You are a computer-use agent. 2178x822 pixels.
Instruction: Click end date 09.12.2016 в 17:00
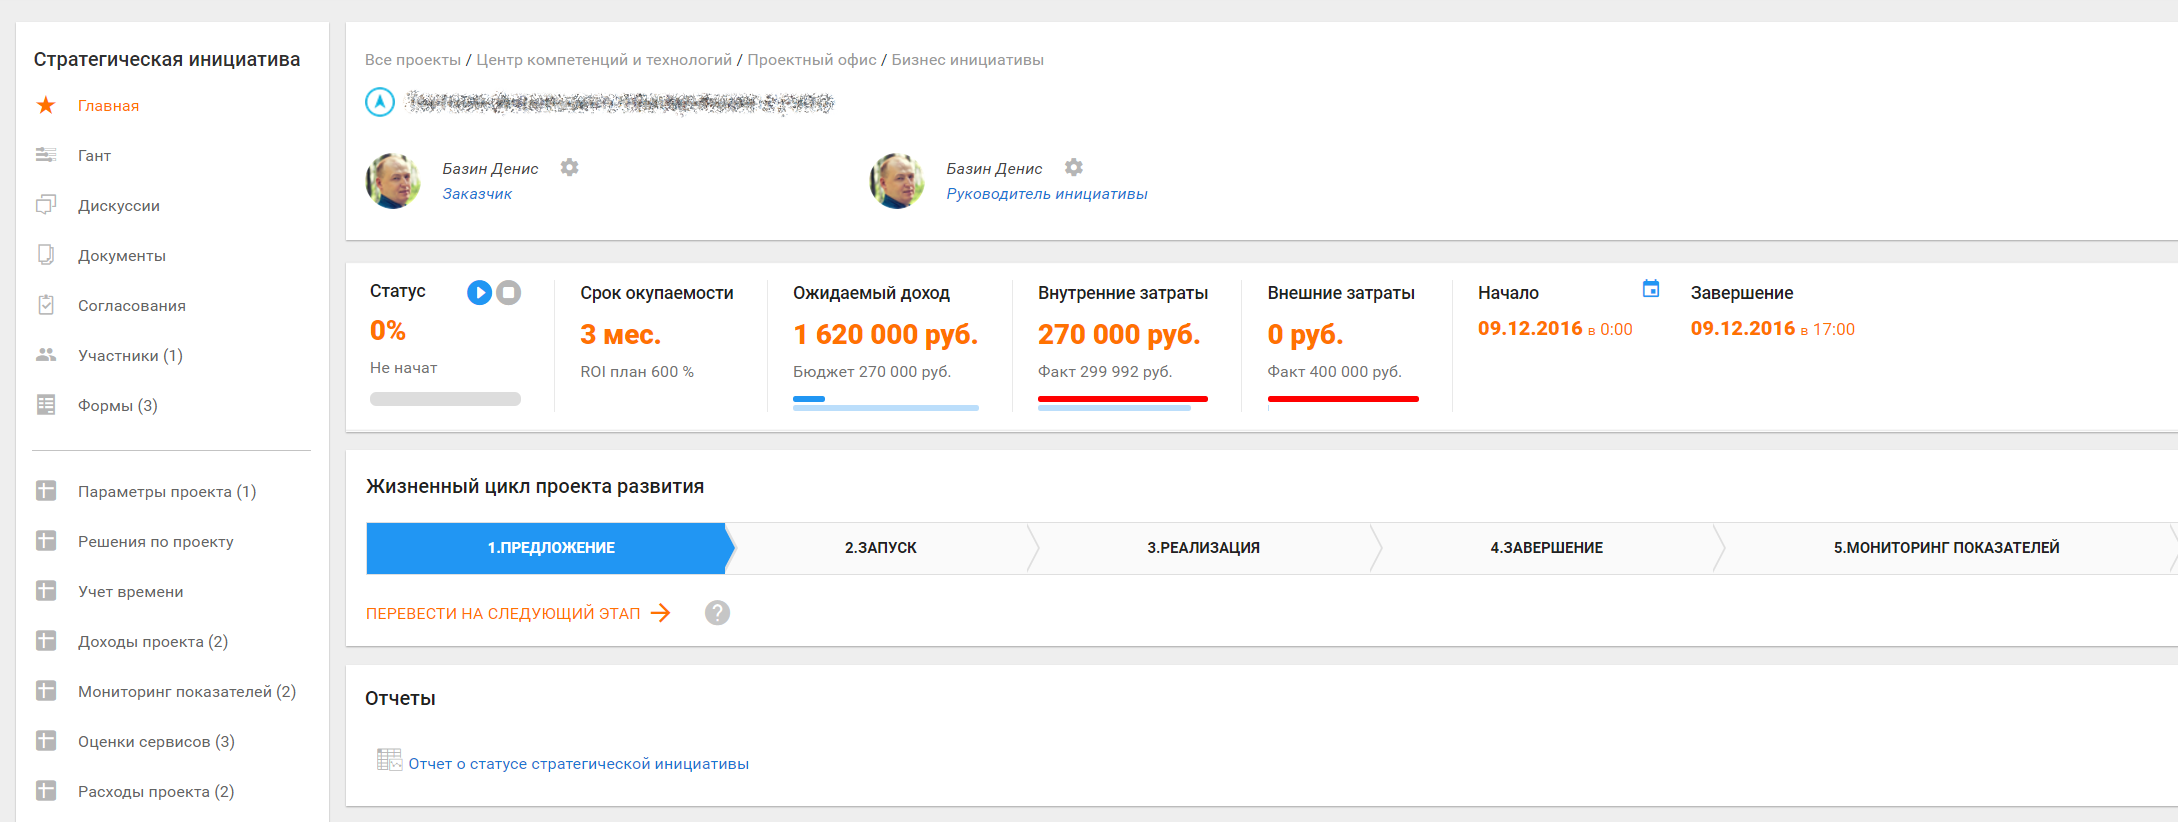[x=1772, y=329]
